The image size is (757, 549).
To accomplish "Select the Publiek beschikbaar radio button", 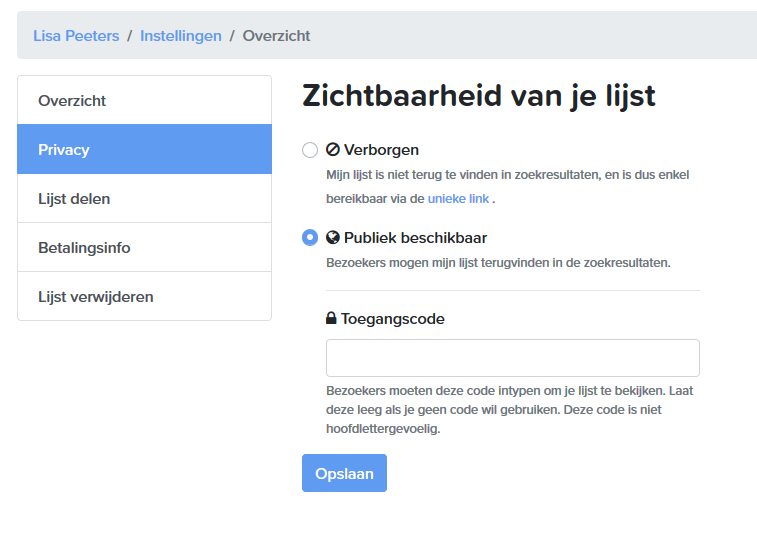I will [x=310, y=238].
